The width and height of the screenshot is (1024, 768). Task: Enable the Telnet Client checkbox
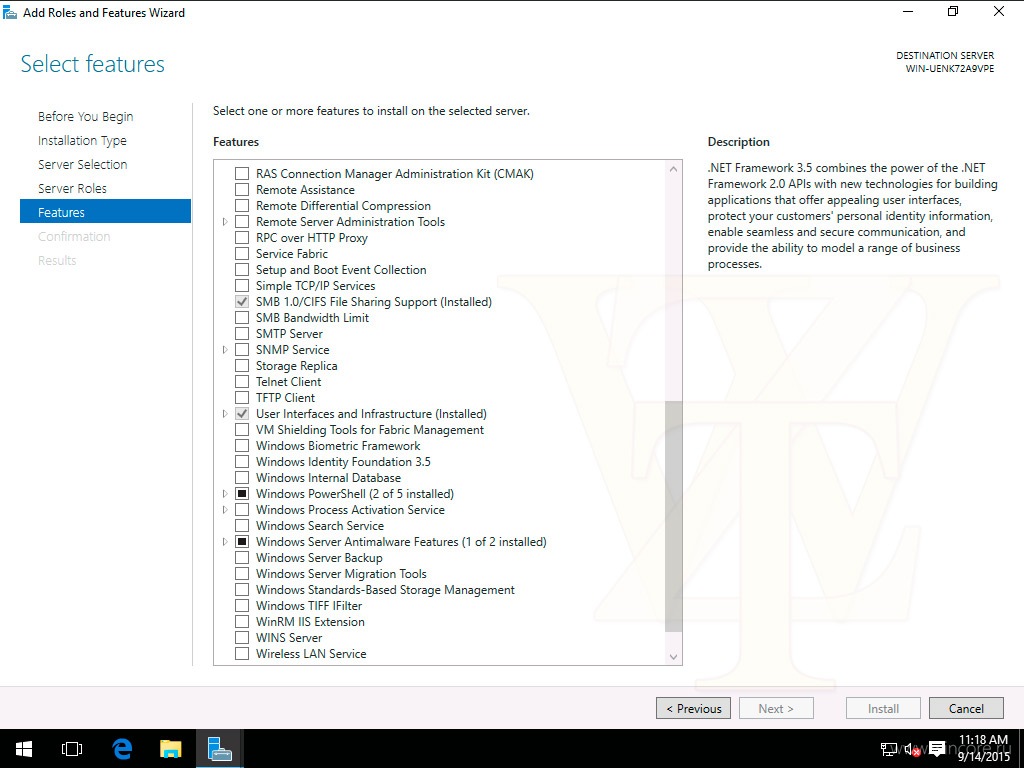pos(242,382)
